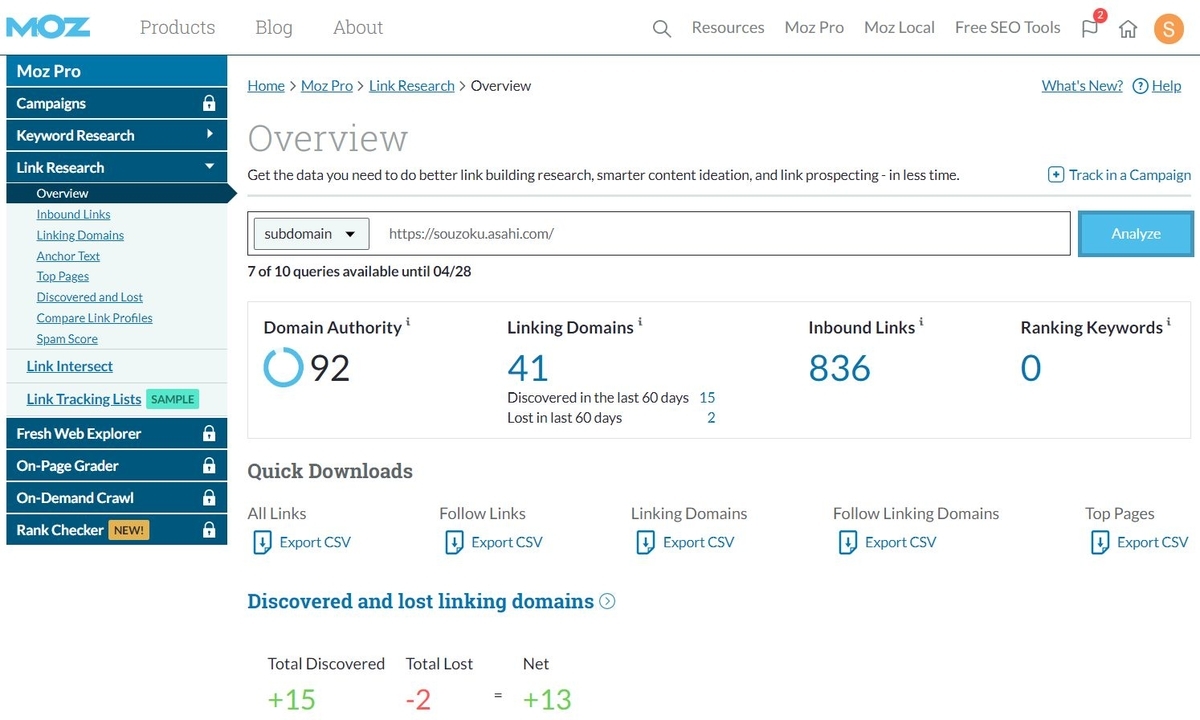Click On-Demand Crawl lock icon
The width and height of the screenshot is (1200, 720).
[209, 497]
